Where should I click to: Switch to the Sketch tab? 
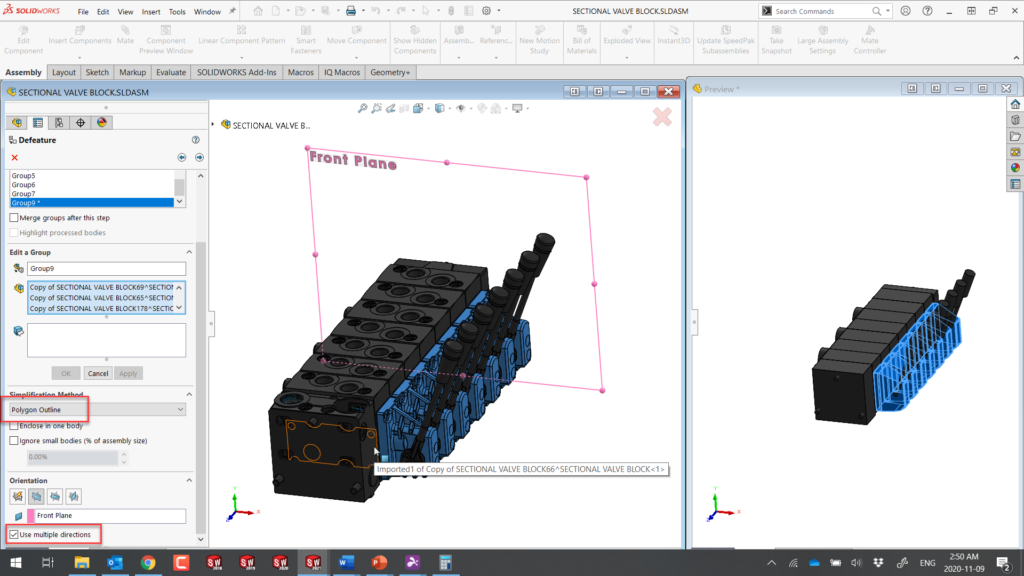pos(97,72)
